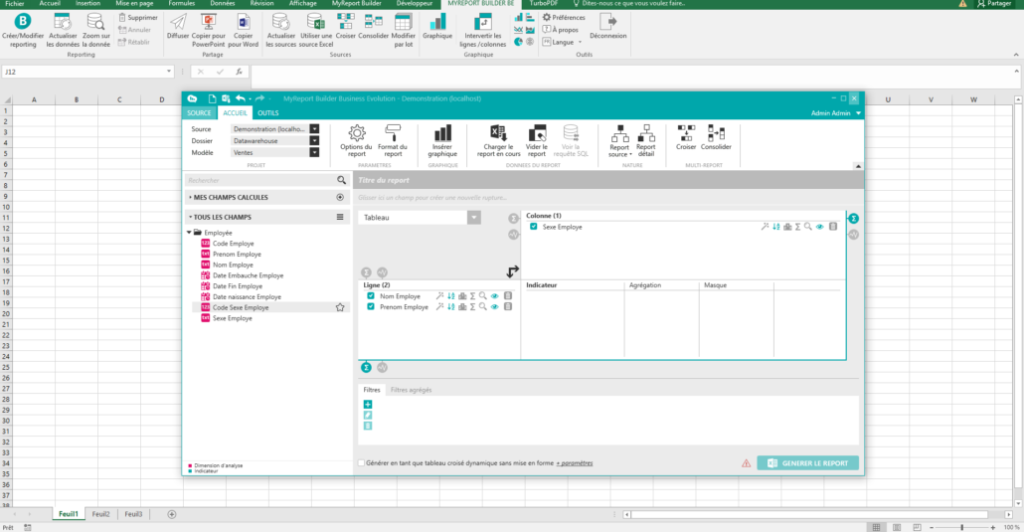The width and height of the screenshot is (1024, 532).
Task: Open the Dossier dropdown
Action: point(314,141)
